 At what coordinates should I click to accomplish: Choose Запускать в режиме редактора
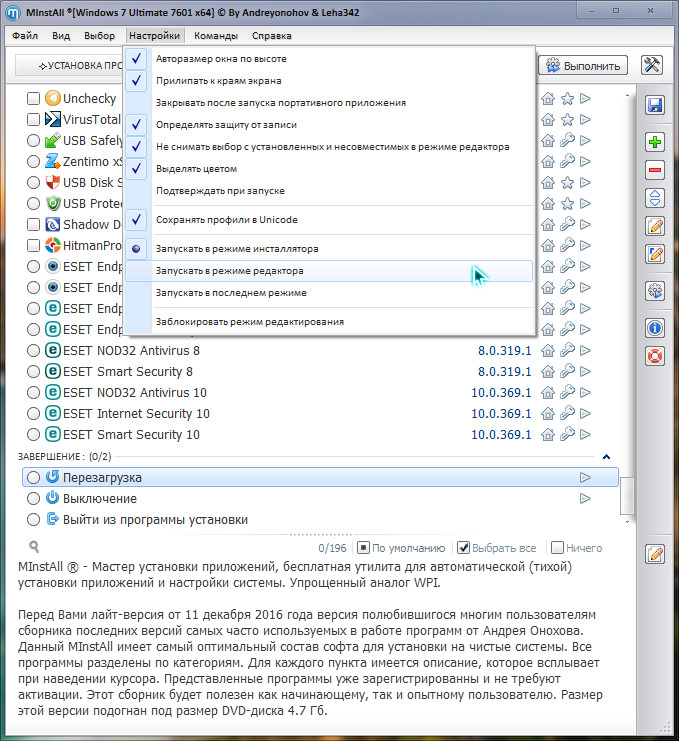(x=329, y=271)
